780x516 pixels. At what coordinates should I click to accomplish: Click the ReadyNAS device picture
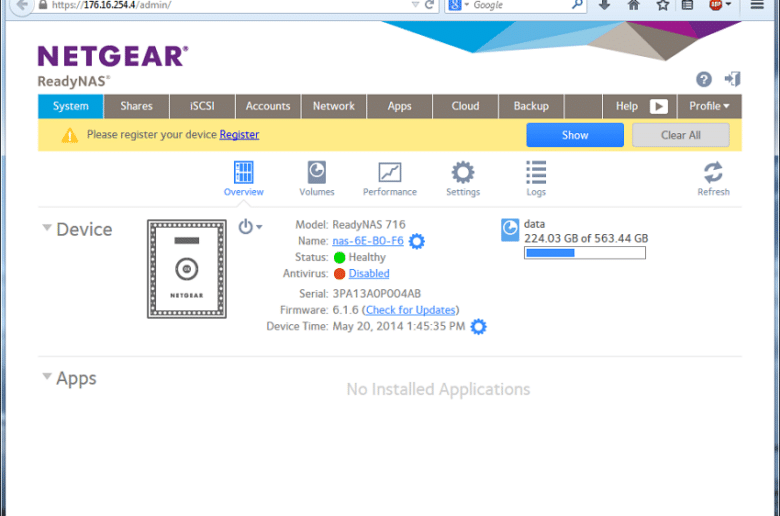click(x=187, y=269)
